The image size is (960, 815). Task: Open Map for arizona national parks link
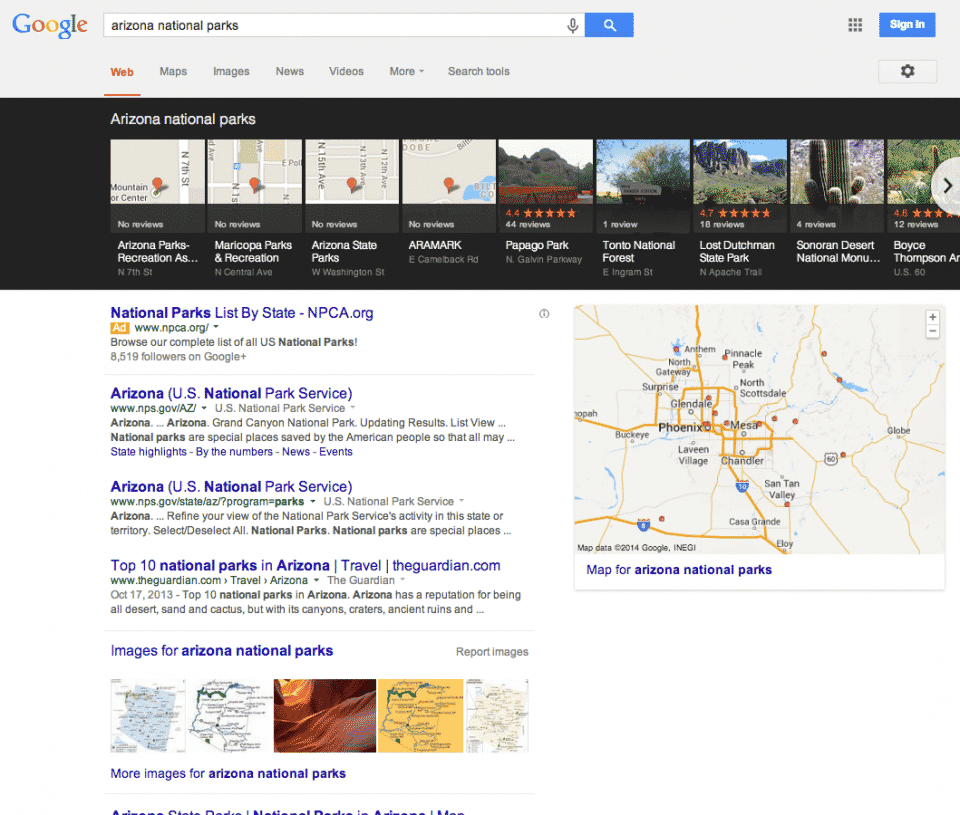(x=679, y=570)
